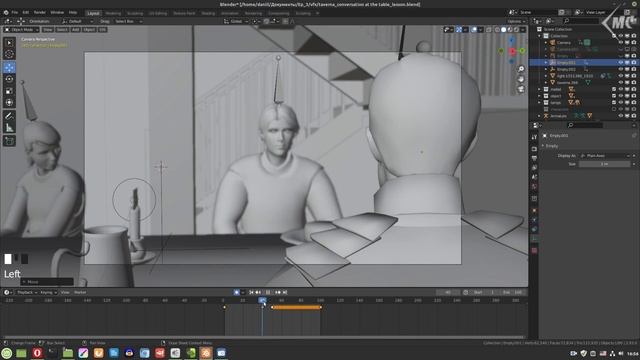The image size is (640, 360).
Task: Toggle exclude checkbox for object collection
Action: pos(614,96)
